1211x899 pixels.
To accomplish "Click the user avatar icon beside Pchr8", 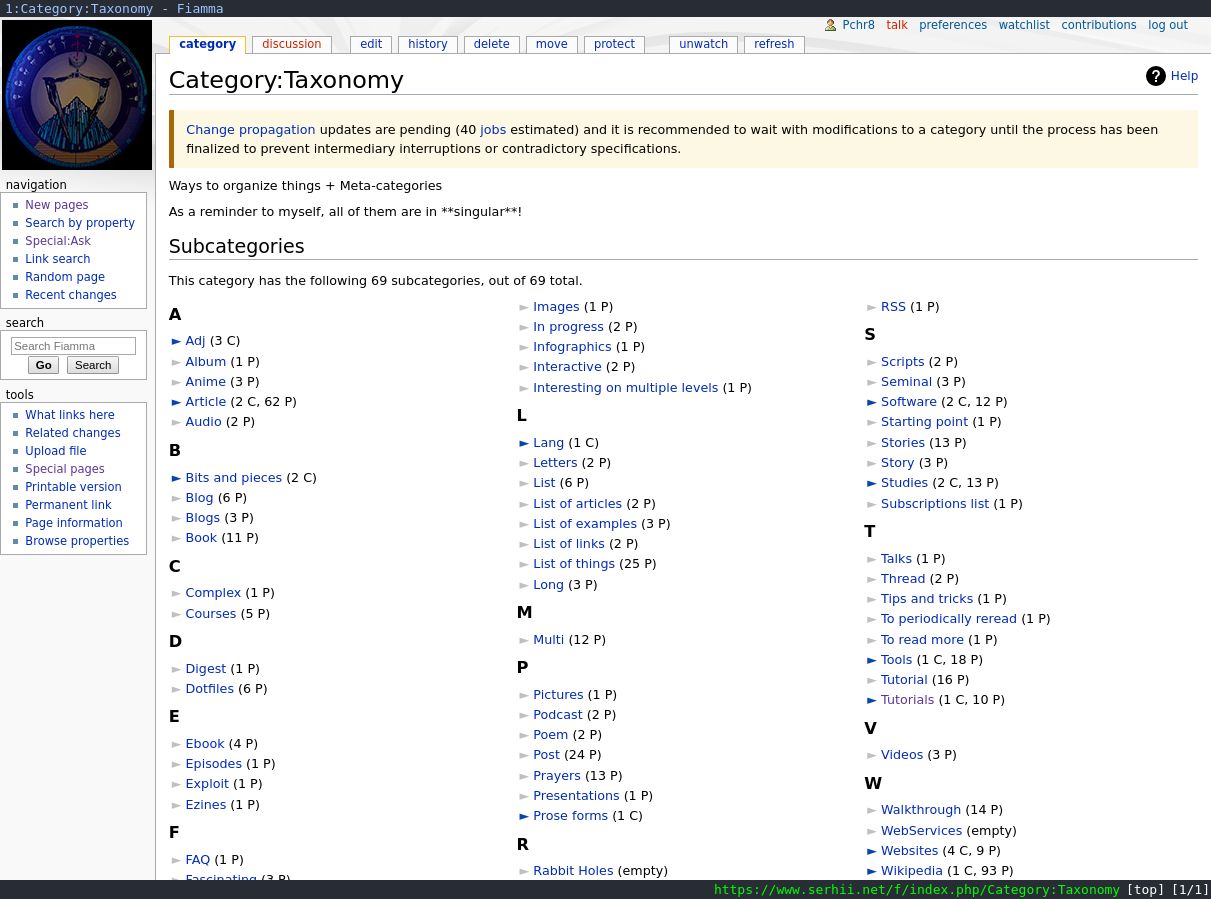I will tap(830, 25).
